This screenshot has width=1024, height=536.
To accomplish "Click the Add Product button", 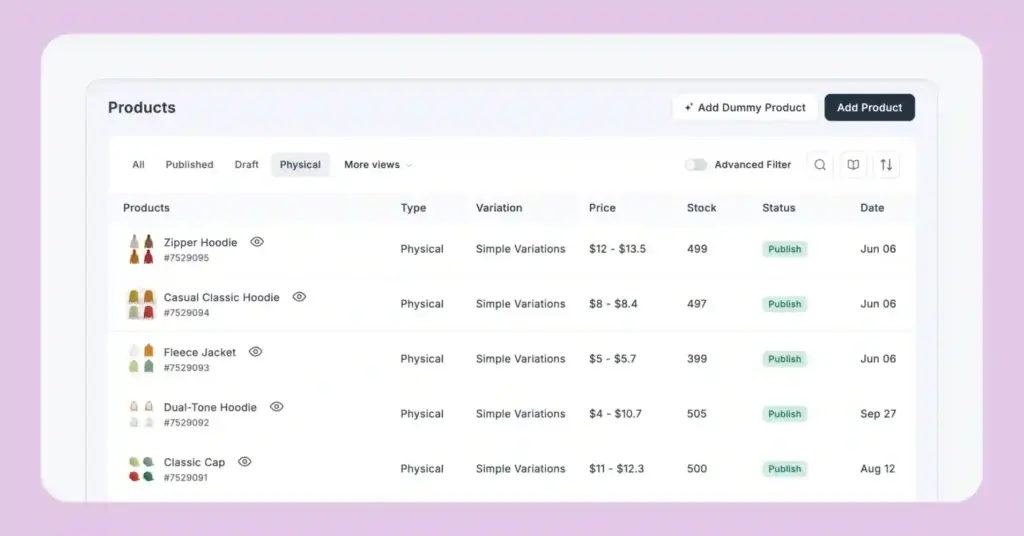I will (869, 108).
